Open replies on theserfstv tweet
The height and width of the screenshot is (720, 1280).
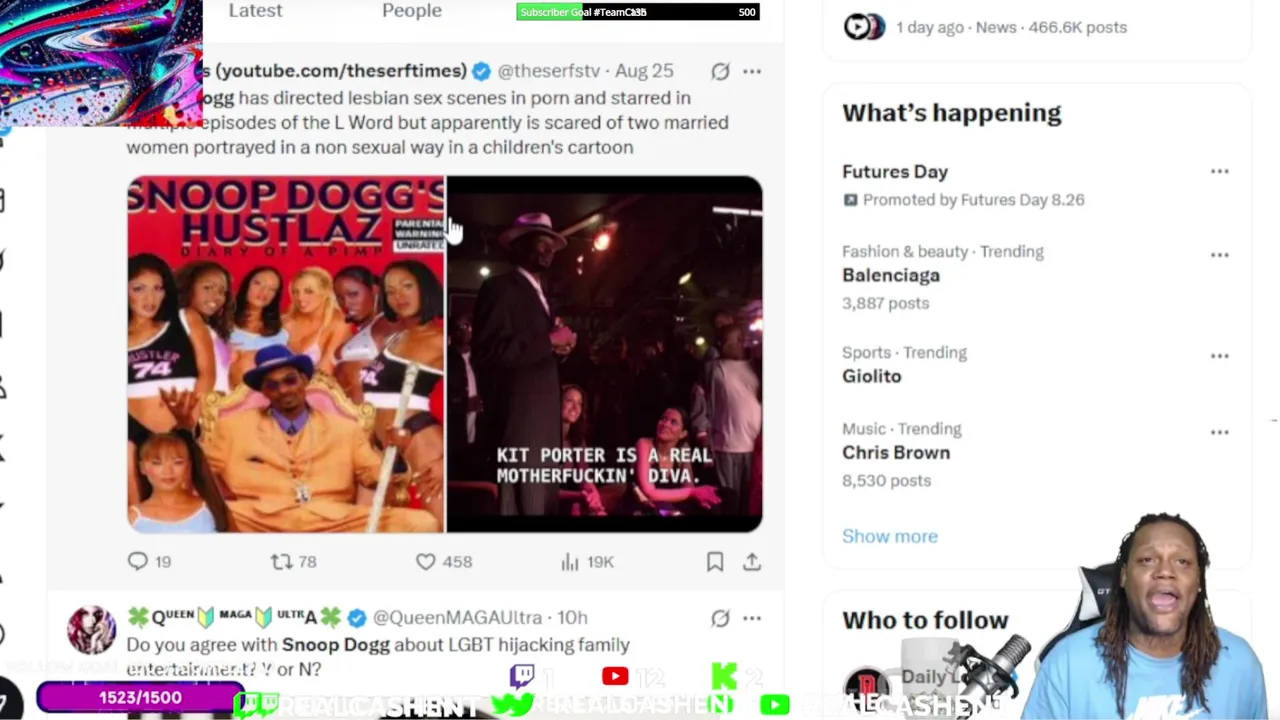point(149,562)
